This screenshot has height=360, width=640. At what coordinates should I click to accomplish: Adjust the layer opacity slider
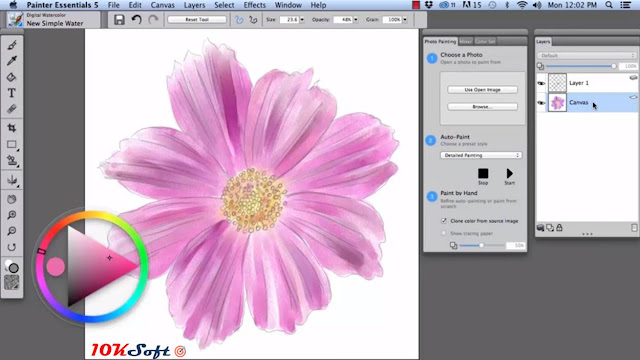click(581, 66)
